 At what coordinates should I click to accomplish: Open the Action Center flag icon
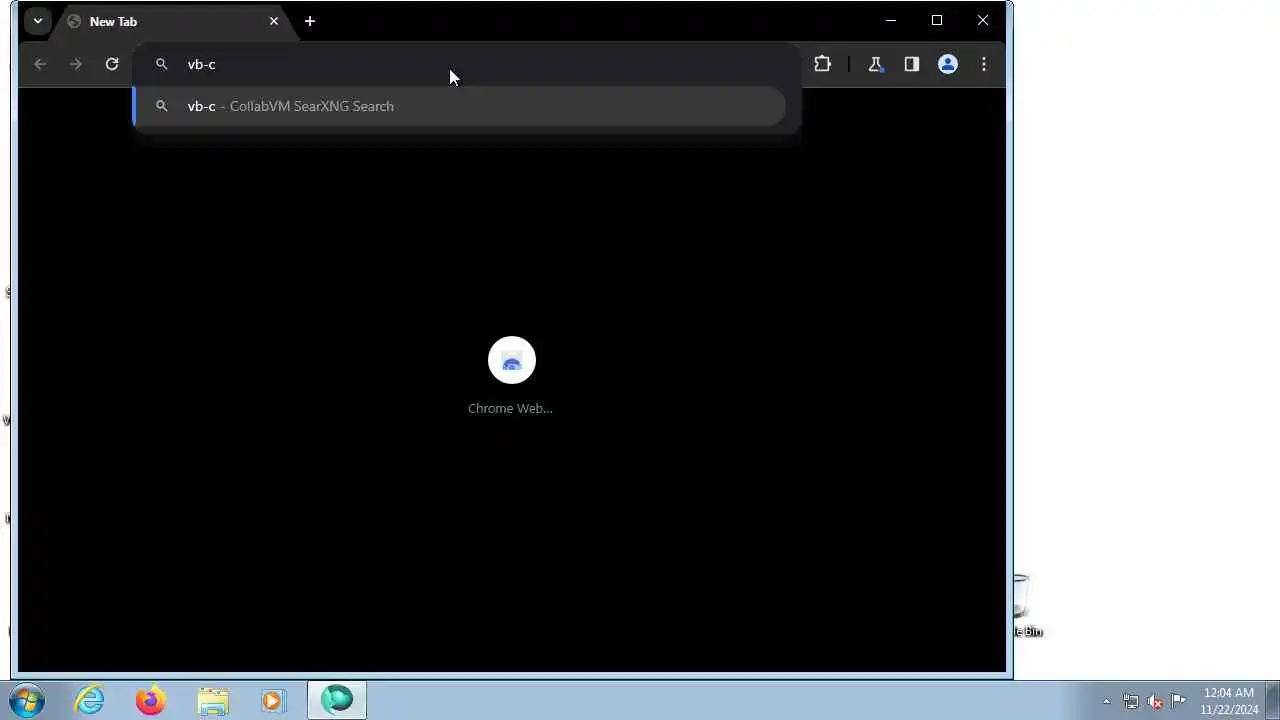pyautogui.click(x=1179, y=701)
